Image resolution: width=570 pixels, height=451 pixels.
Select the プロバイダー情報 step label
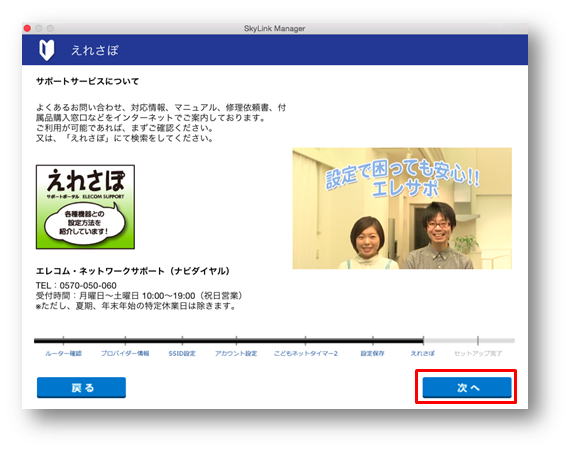point(125,353)
